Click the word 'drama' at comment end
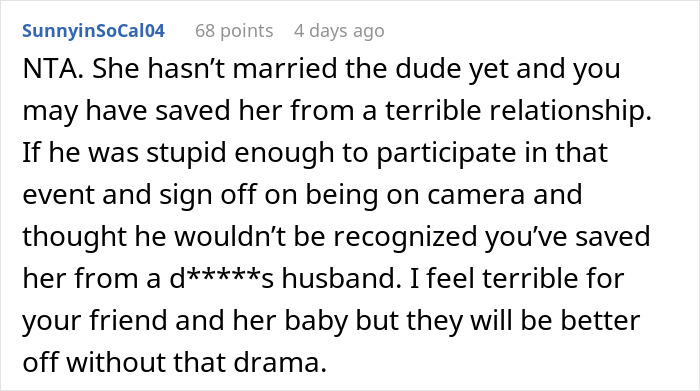This screenshot has height=391, width=700. tap(280, 363)
